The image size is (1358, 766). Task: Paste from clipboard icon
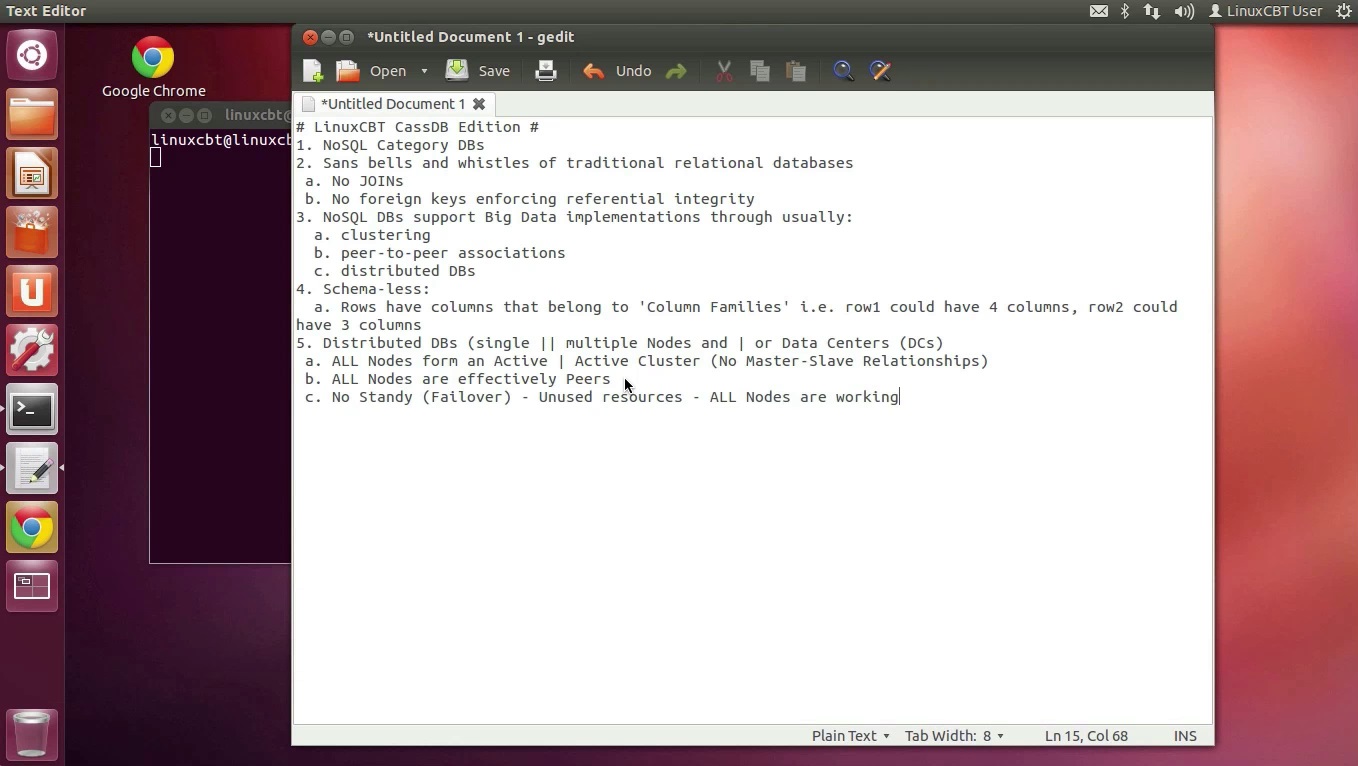click(x=796, y=71)
